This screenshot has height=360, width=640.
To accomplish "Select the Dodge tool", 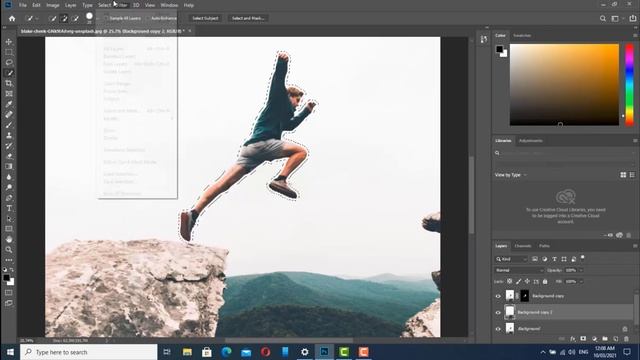I will (x=9, y=187).
